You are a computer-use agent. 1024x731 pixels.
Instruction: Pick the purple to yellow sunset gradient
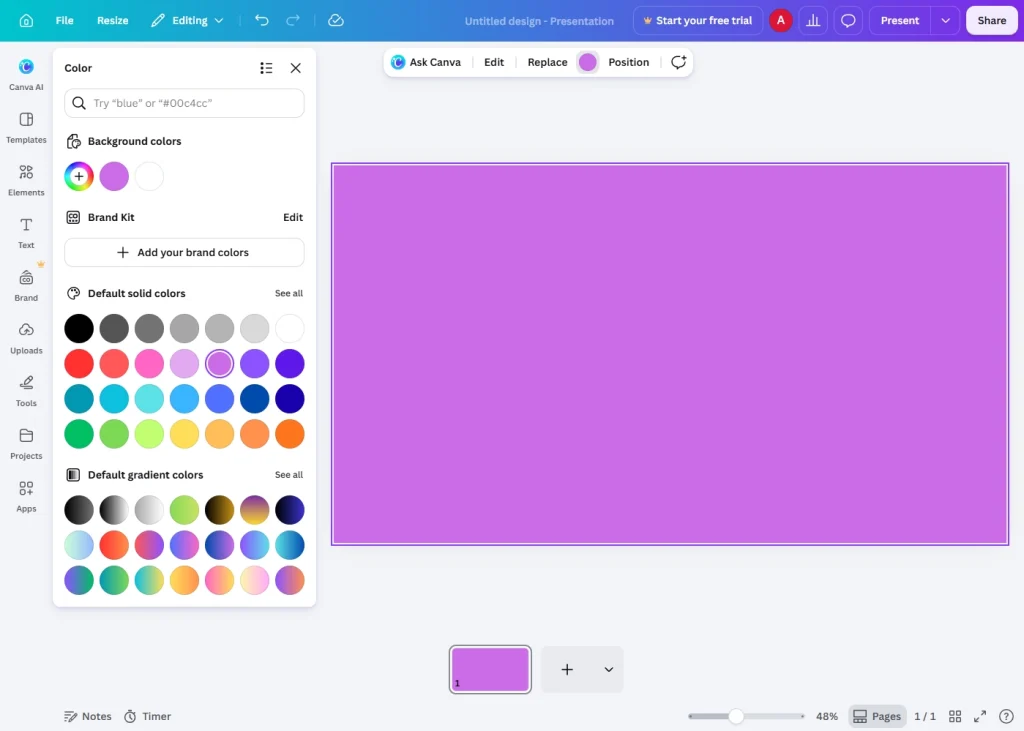(255, 510)
